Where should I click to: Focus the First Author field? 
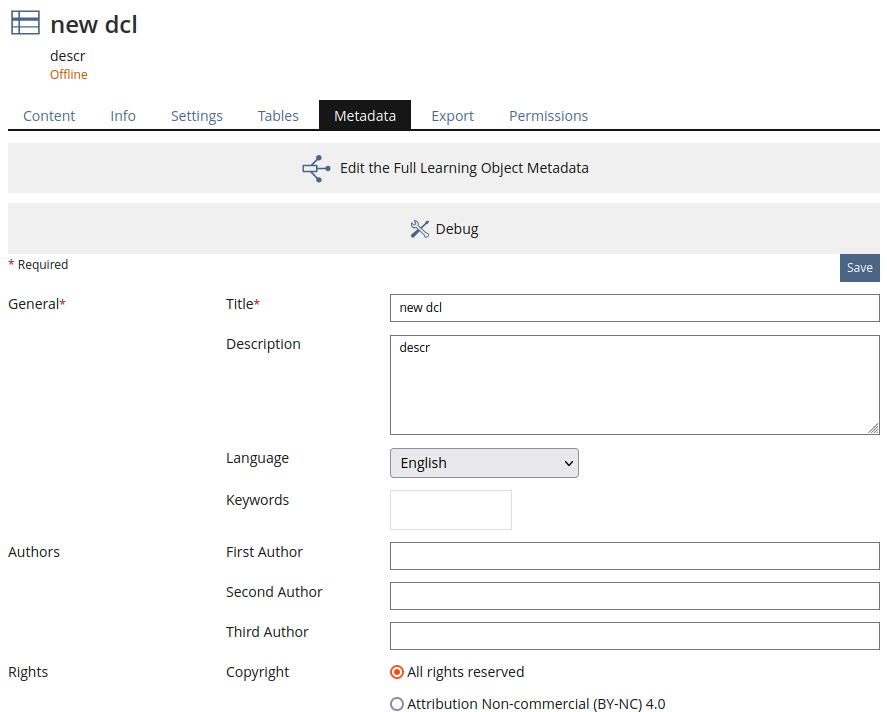(x=634, y=556)
